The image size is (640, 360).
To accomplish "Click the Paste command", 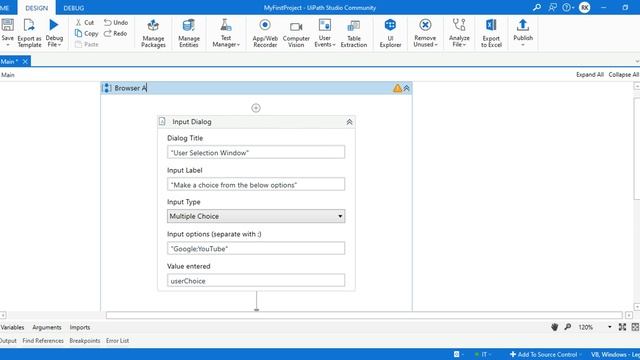I will pos(87,44).
